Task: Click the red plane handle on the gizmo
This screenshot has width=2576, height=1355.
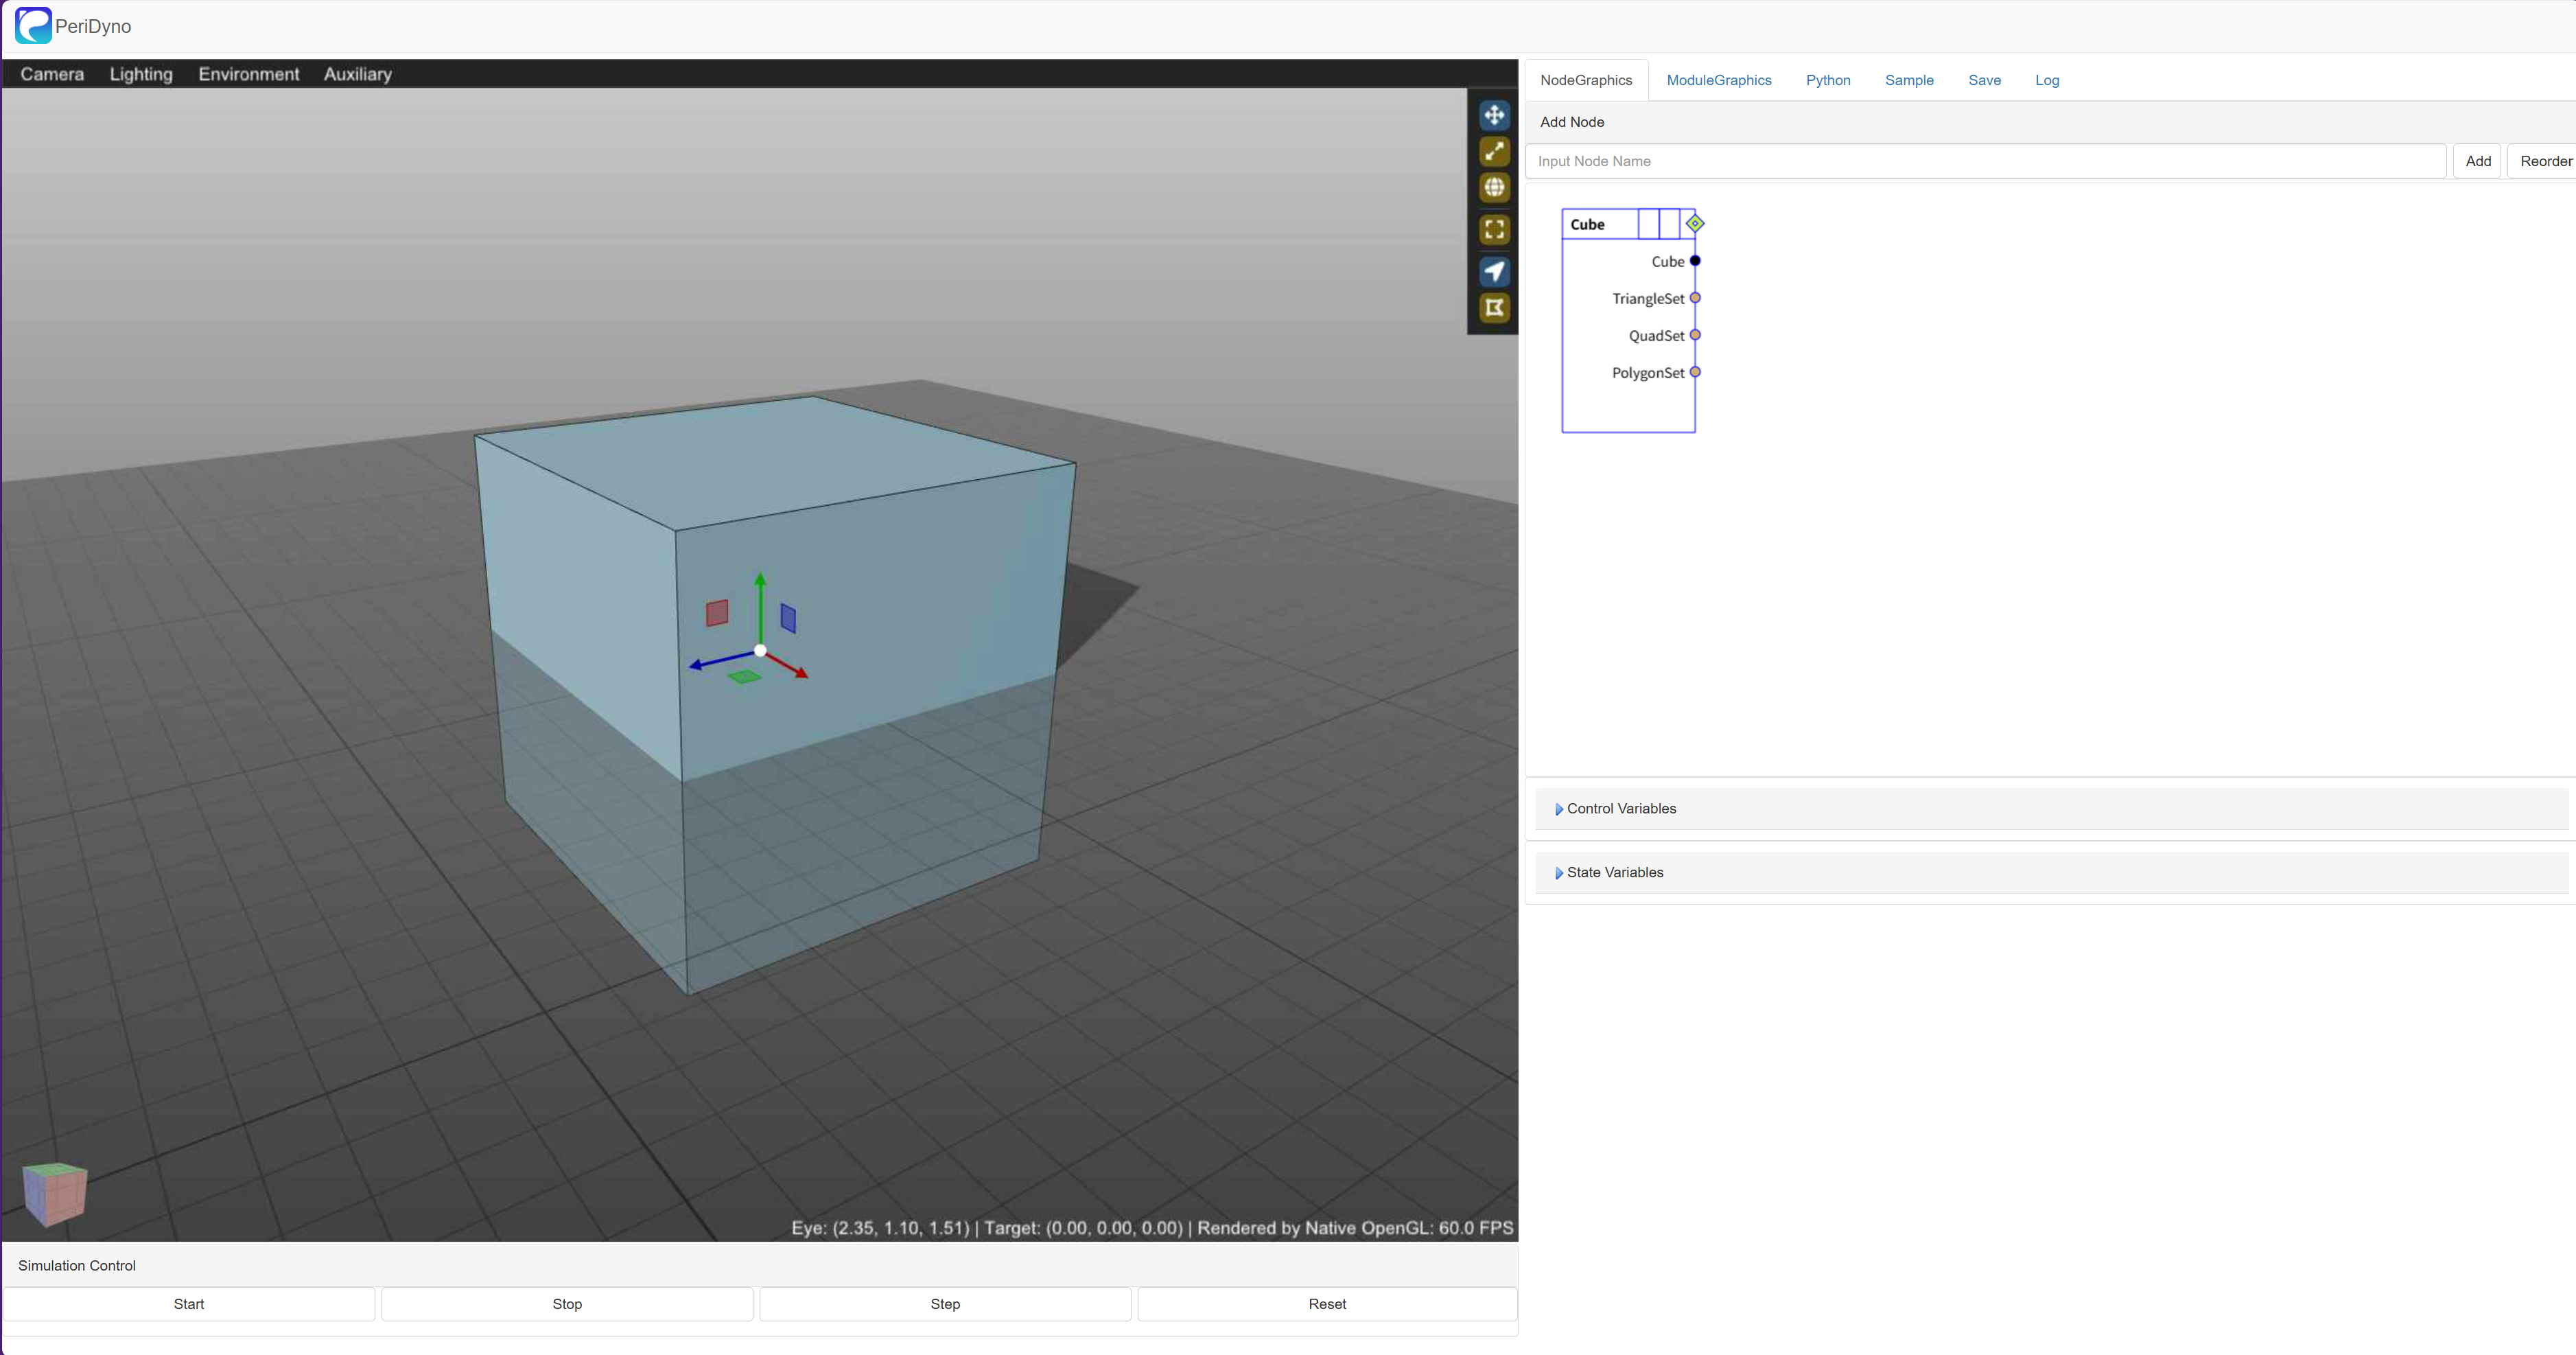Action: point(717,613)
